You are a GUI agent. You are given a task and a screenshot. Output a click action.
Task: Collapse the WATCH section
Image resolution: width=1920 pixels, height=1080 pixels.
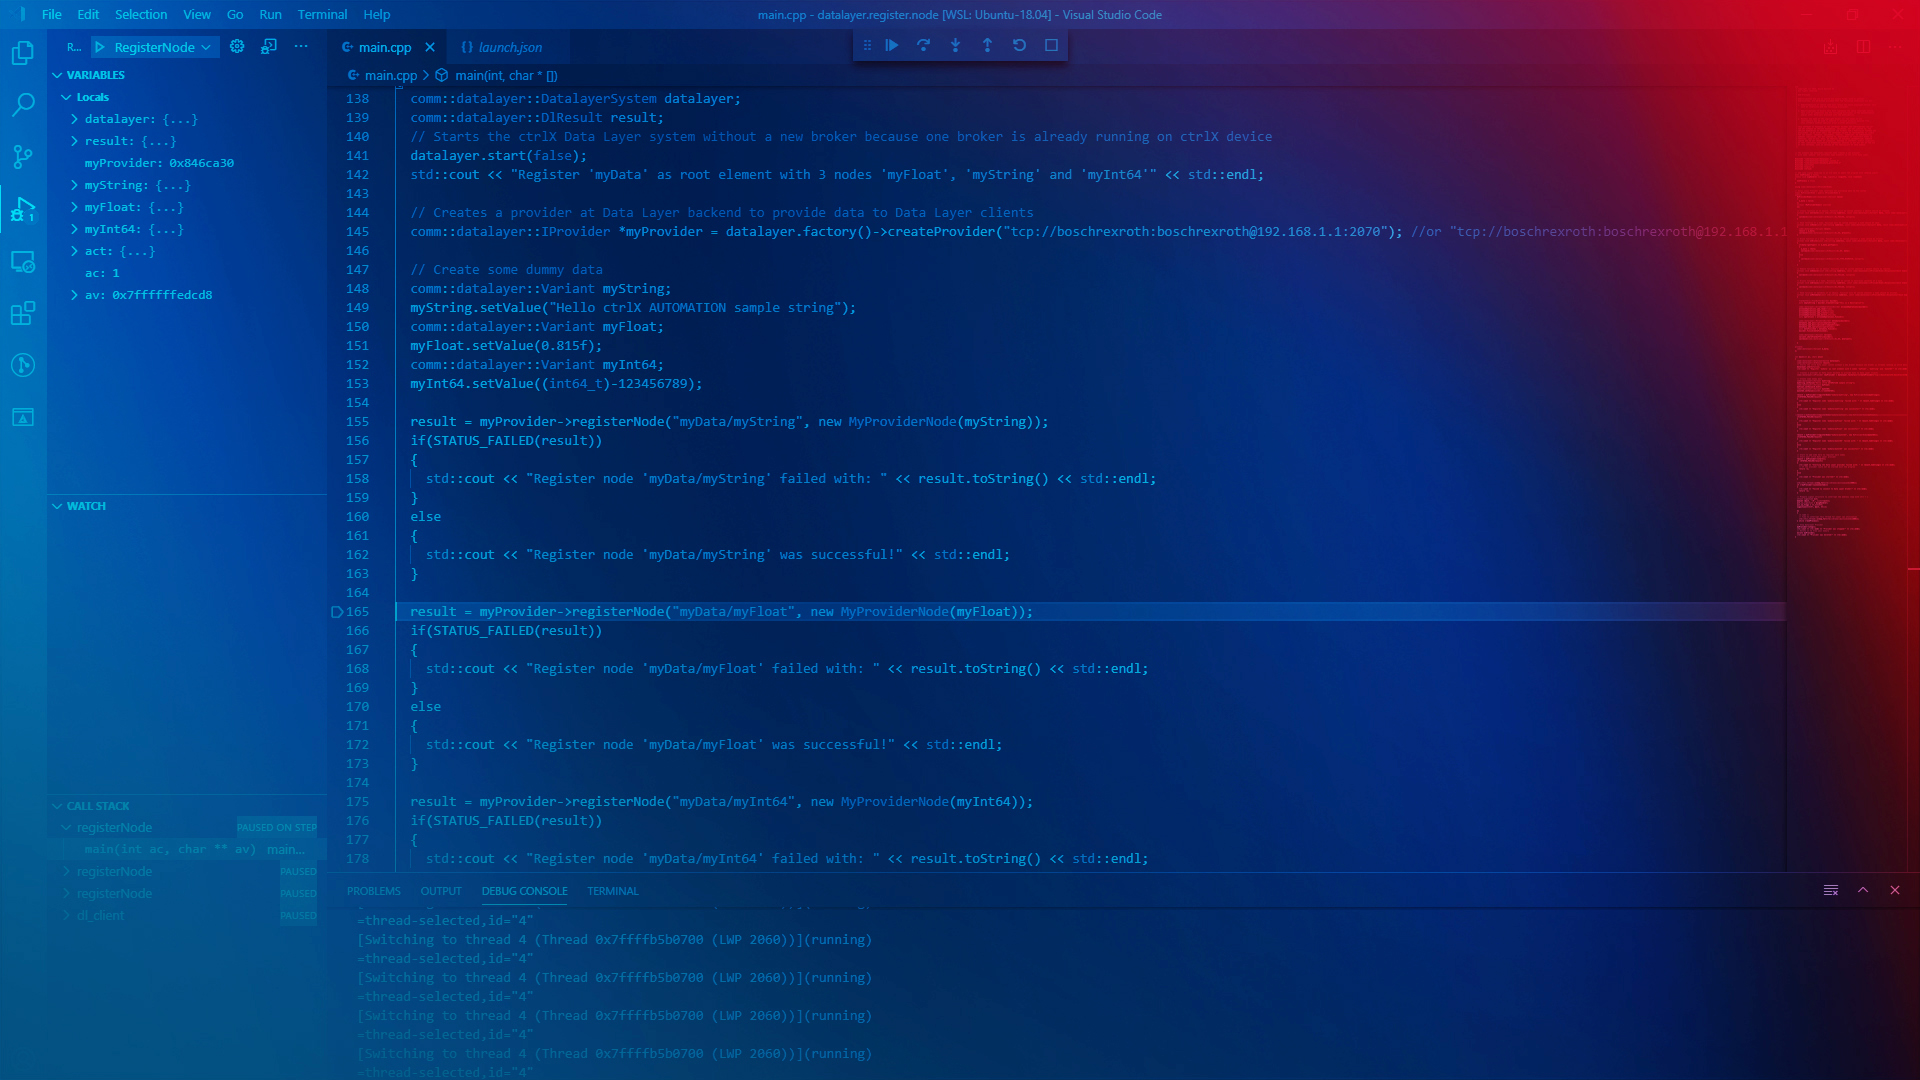pos(57,506)
